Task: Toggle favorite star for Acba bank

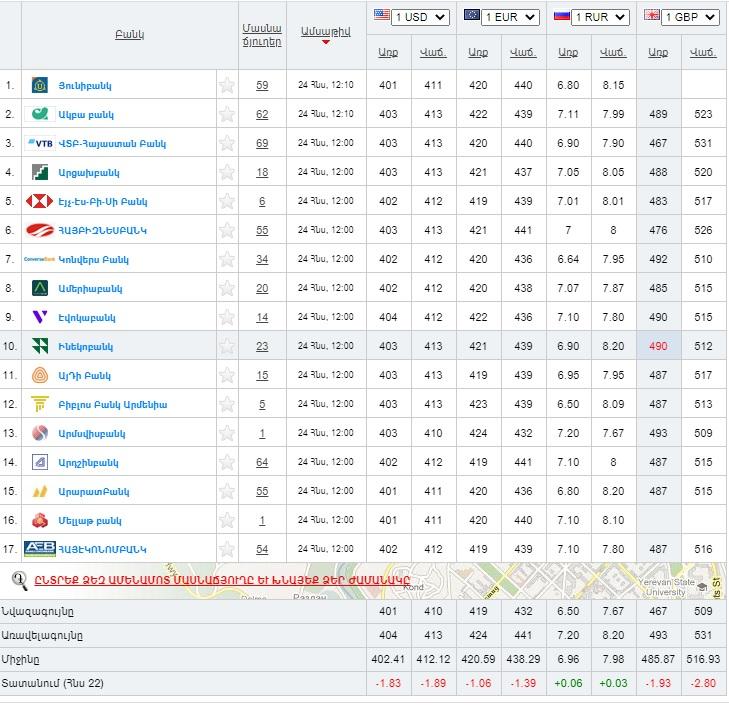Action: coord(227,115)
